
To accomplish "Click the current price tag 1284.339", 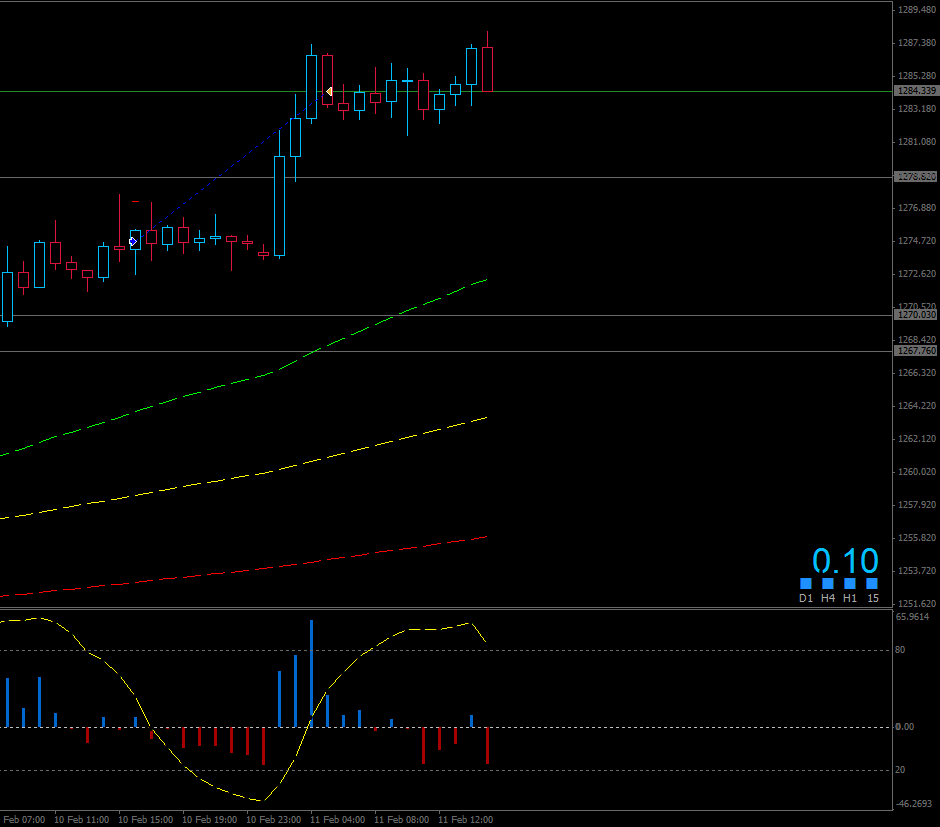I will pyautogui.click(x=915, y=90).
